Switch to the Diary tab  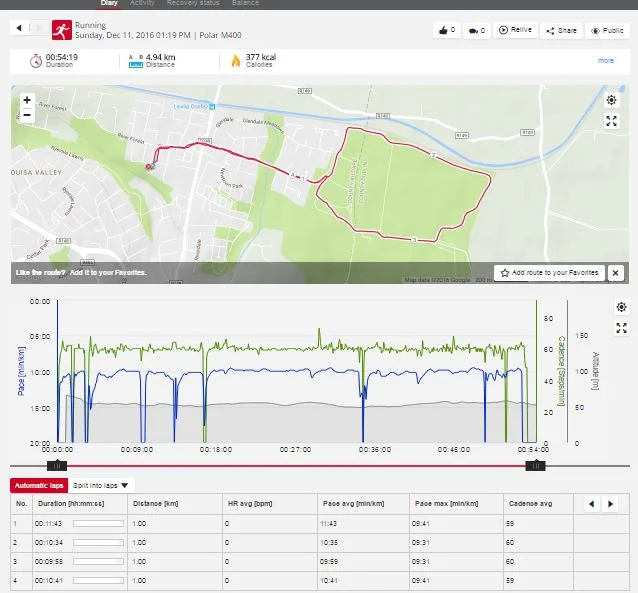coord(109,4)
